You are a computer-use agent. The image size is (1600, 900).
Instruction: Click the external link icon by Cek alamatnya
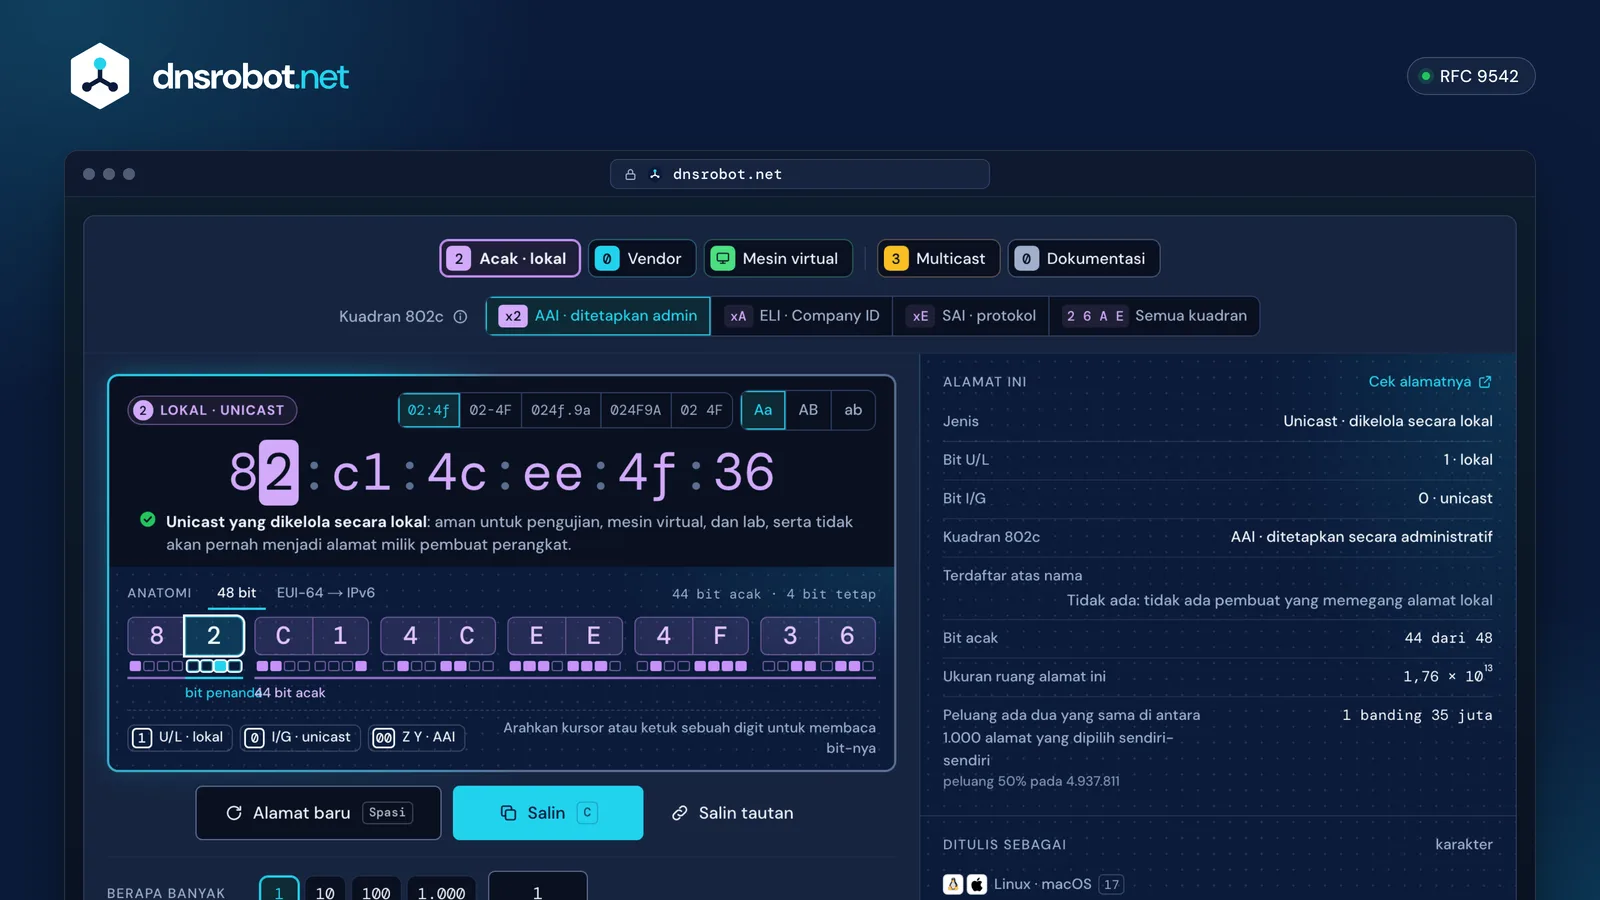1485,382
